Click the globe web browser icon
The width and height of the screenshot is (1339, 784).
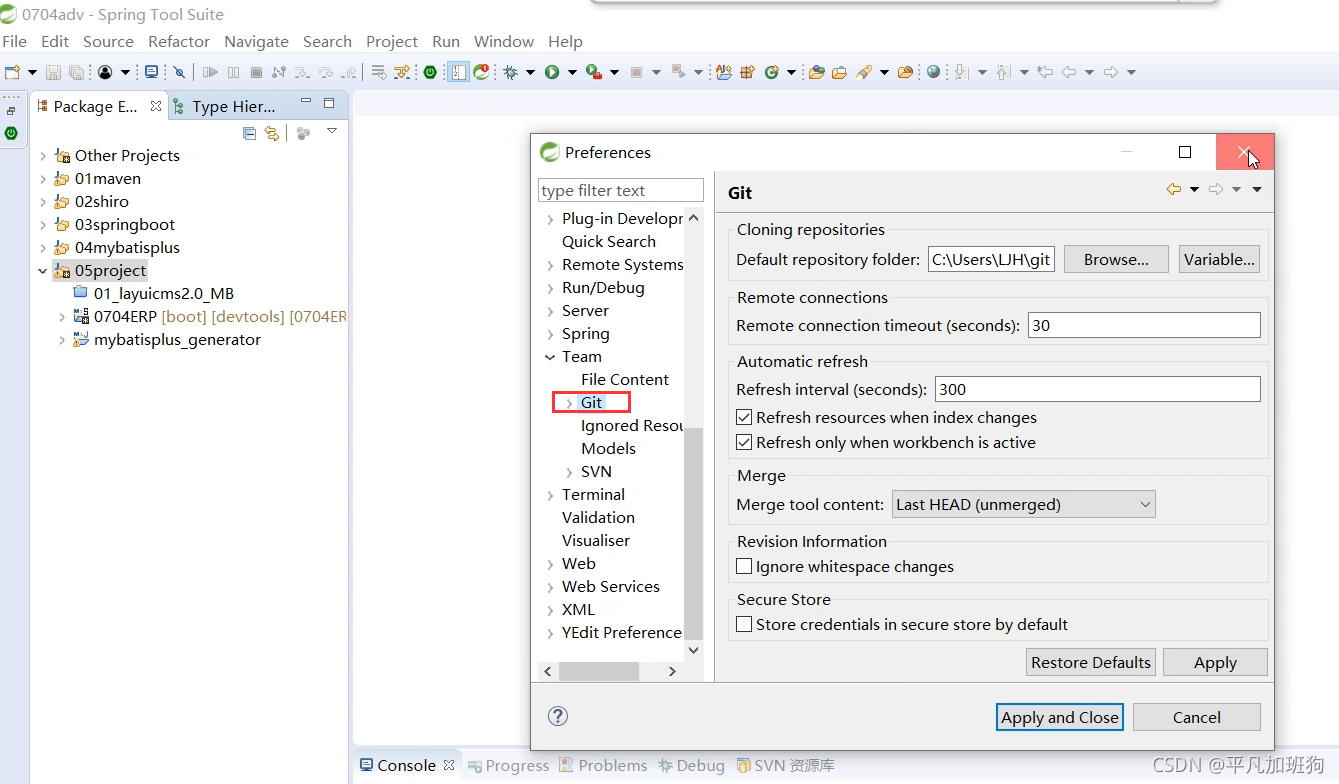pos(933,72)
